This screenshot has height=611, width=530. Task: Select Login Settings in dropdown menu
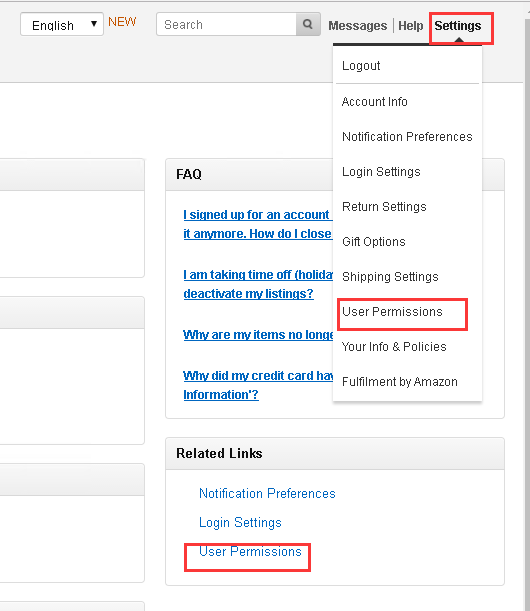(x=381, y=172)
